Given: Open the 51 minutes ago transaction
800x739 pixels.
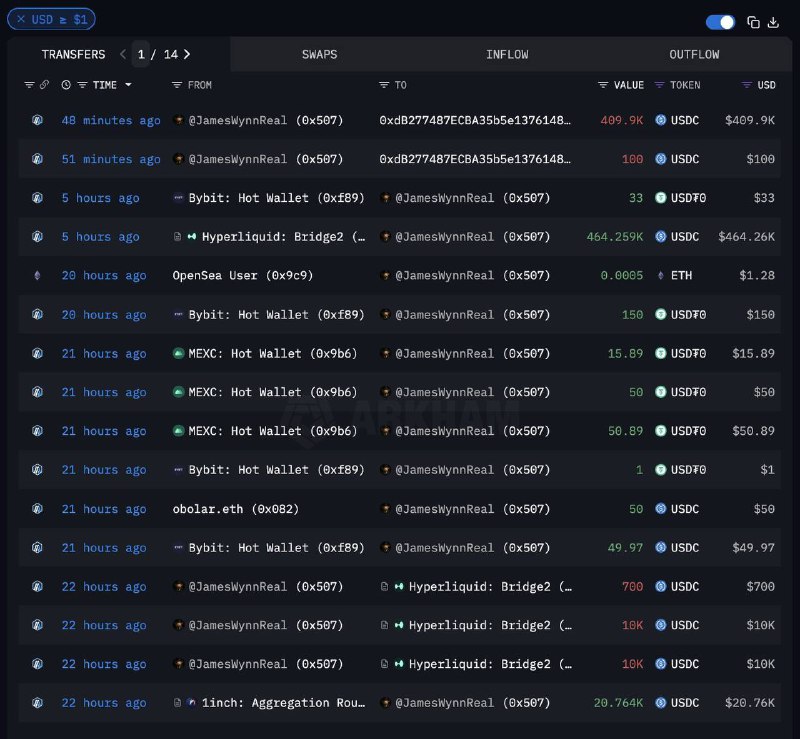Looking at the screenshot, I should click(x=111, y=159).
